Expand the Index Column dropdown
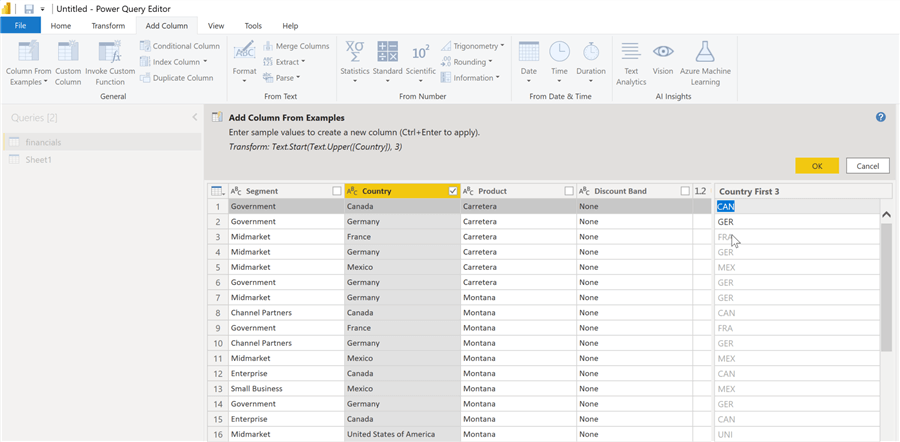The image size is (900, 442). click(x=176, y=62)
